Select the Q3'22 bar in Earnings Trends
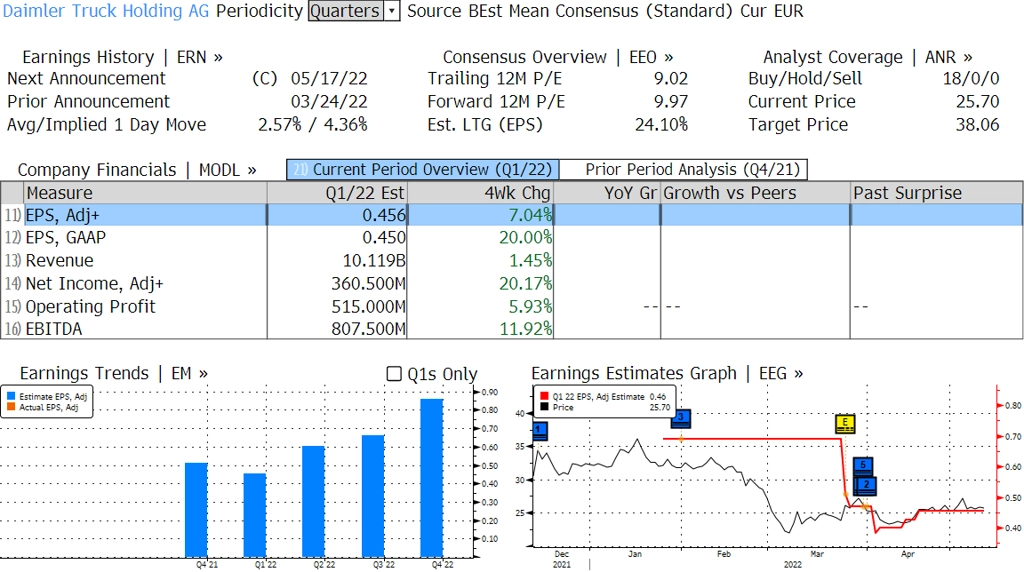The image size is (1024, 572). [373, 496]
